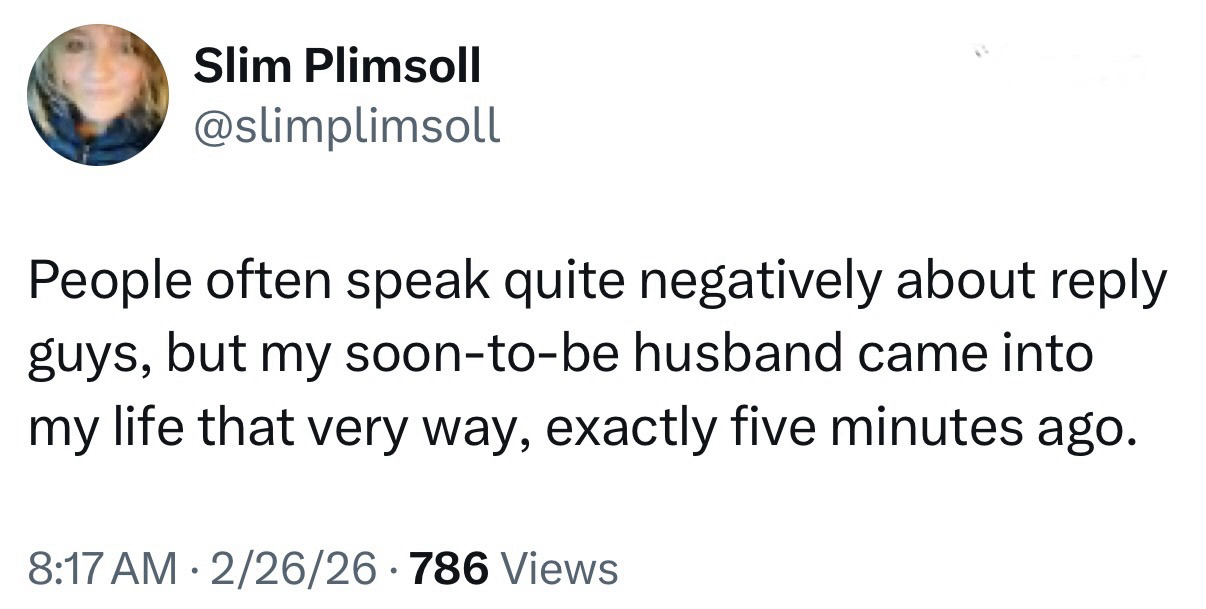This screenshot has width=1206, height=609.
Task: Click the word "life" in the tweet
Action: coord(139,428)
